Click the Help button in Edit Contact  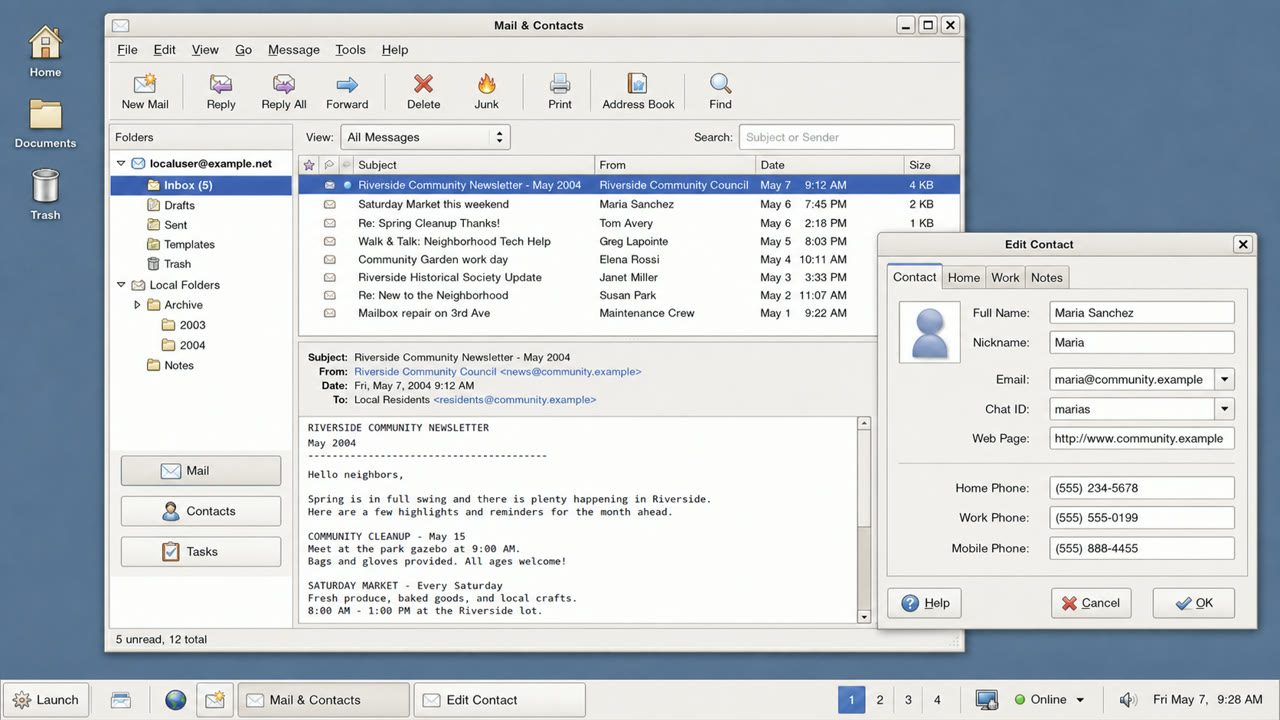(925, 603)
